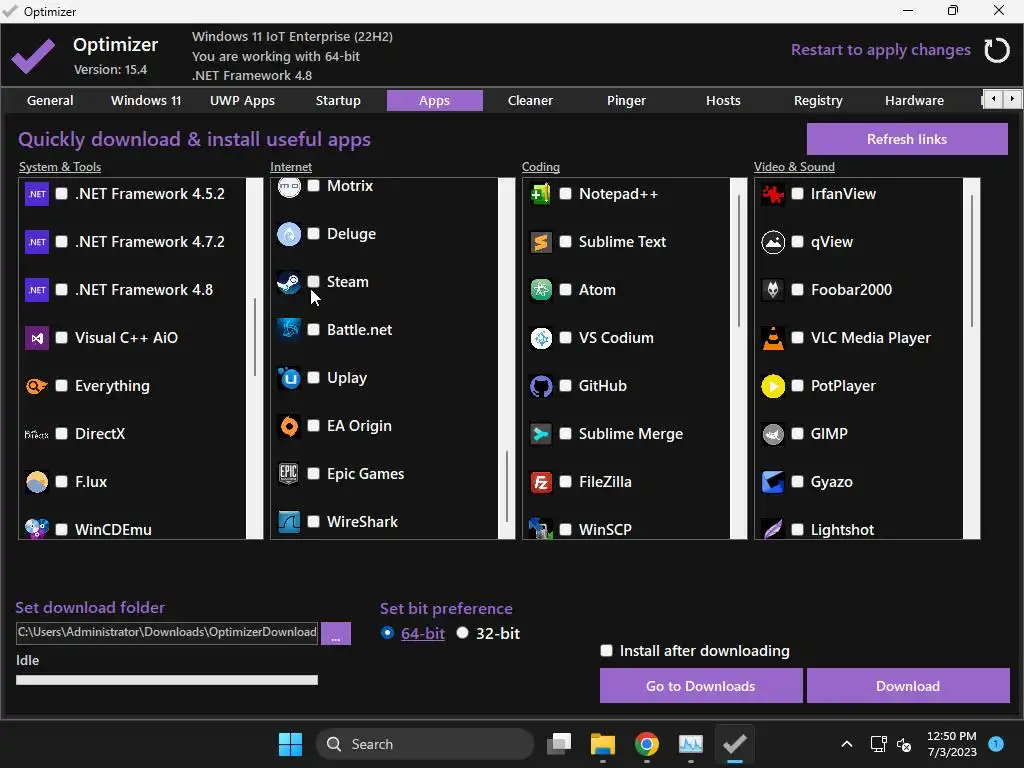Open Google Chrome from the taskbar

tap(647, 744)
